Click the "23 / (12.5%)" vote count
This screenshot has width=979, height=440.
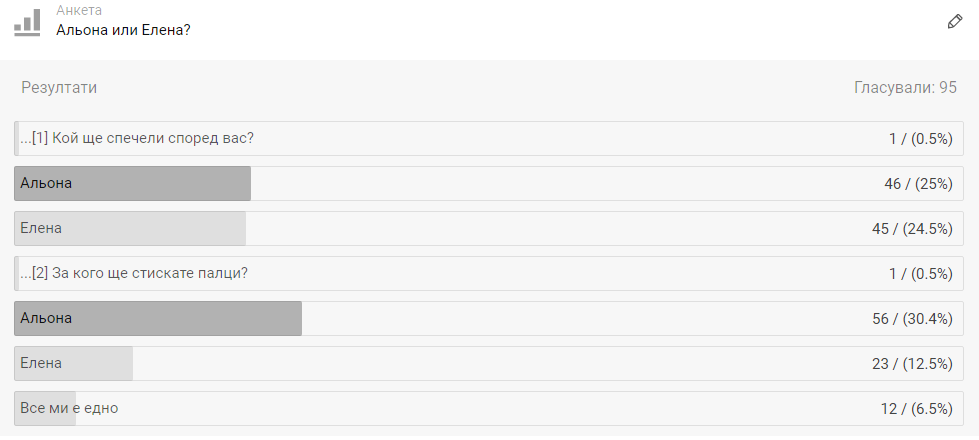coord(911,364)
